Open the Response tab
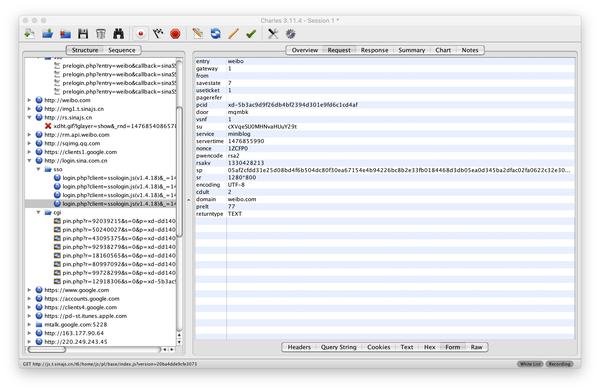Screen dimensions: 600x391 (x=374, y=50)
